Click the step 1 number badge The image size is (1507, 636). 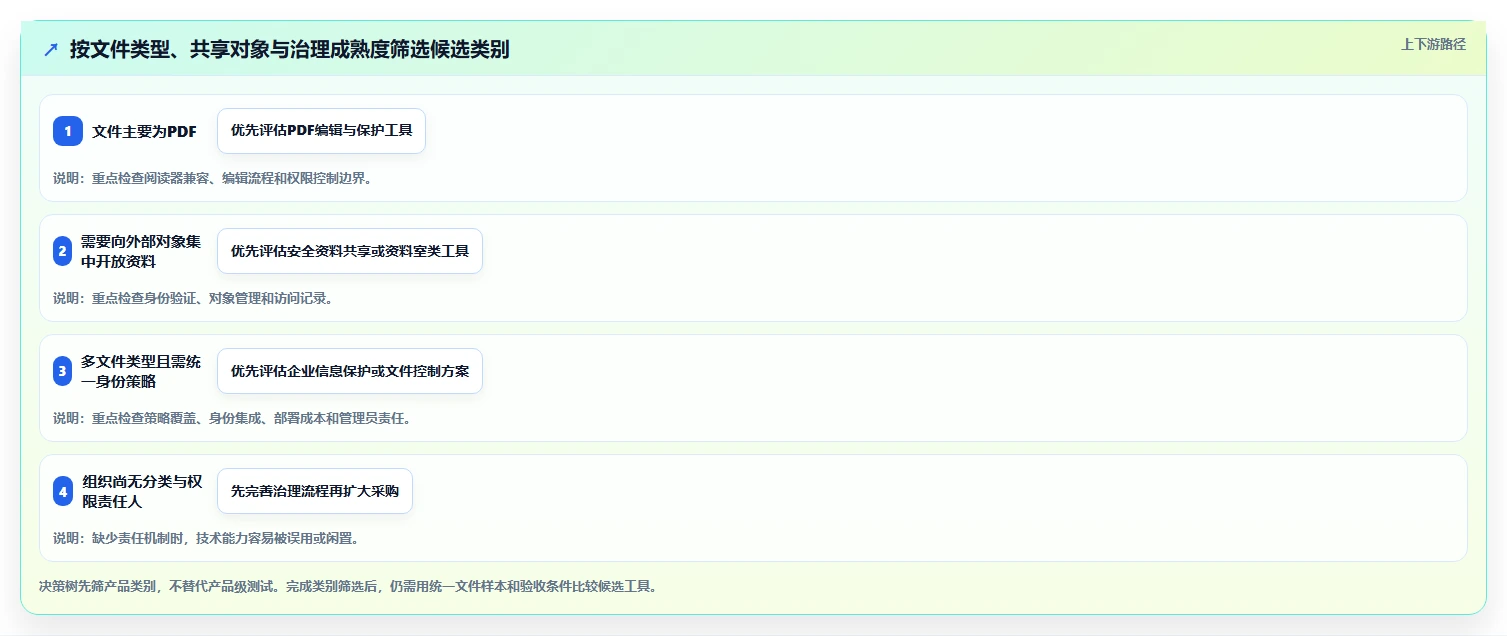pyautogui.click(x=68, y=131)
